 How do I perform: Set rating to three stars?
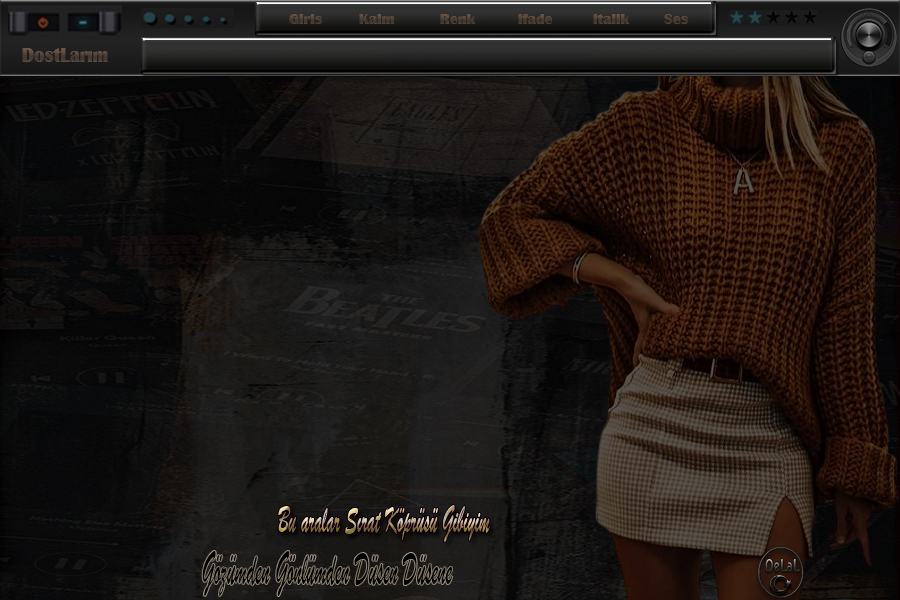[x=773, y=17]
